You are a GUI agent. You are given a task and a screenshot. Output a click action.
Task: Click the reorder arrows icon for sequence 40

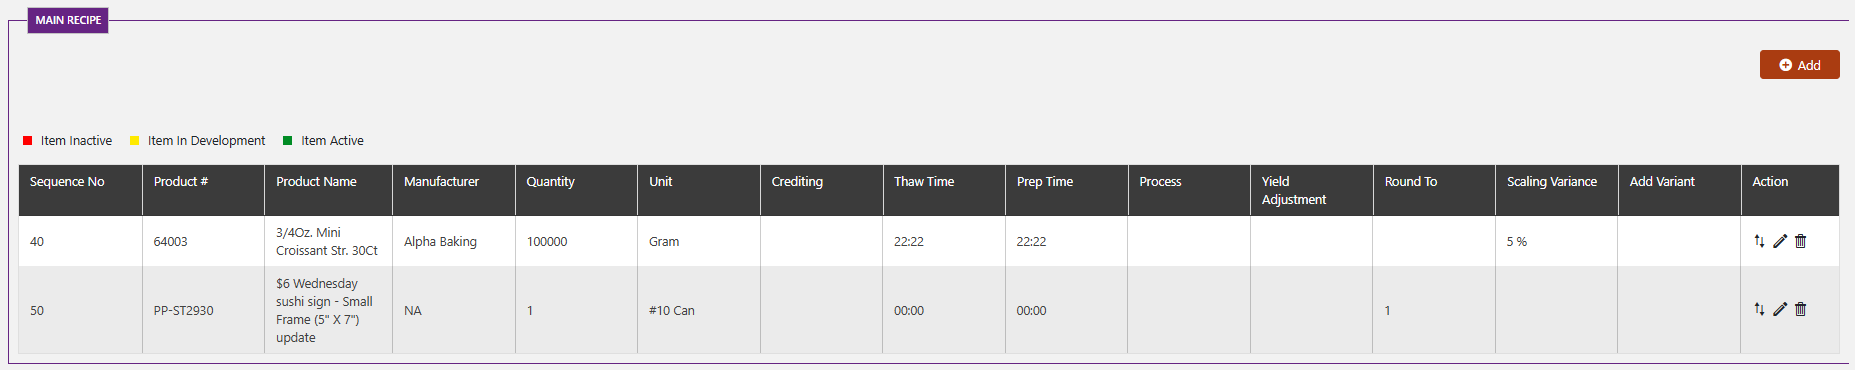1759,241
